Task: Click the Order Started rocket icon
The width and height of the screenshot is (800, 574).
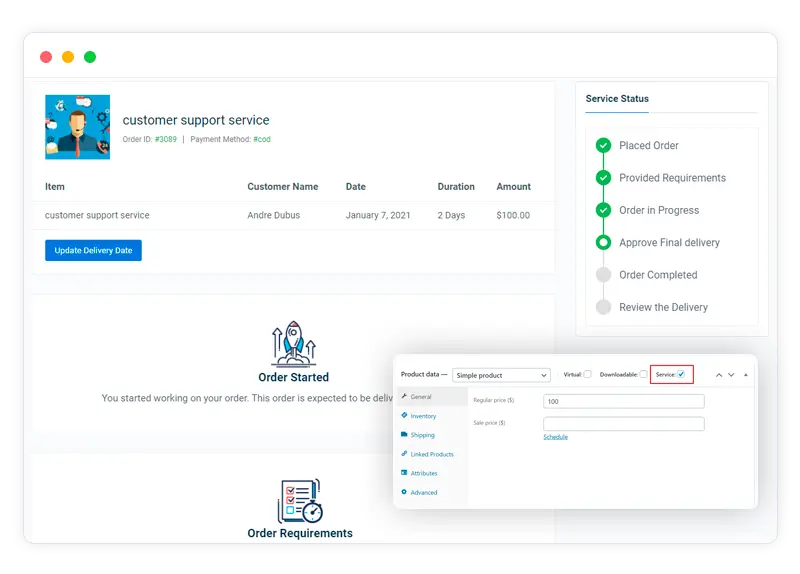Action: coord(294,344)
